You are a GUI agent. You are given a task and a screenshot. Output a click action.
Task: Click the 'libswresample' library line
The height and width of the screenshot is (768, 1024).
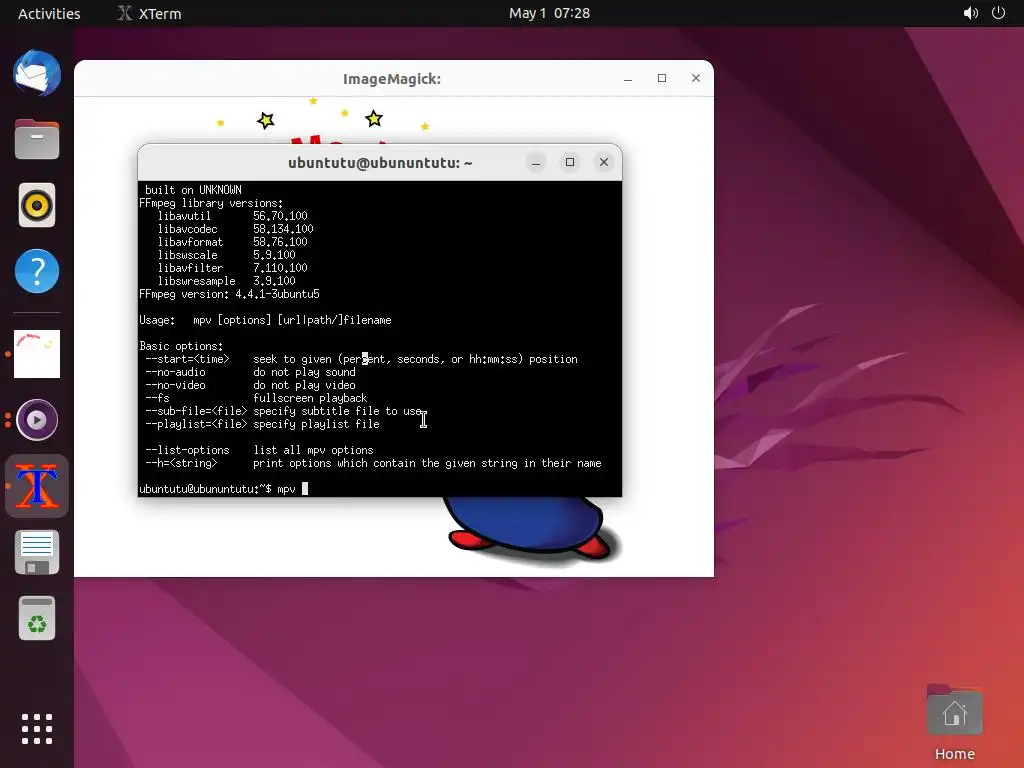tap(226, 281)
